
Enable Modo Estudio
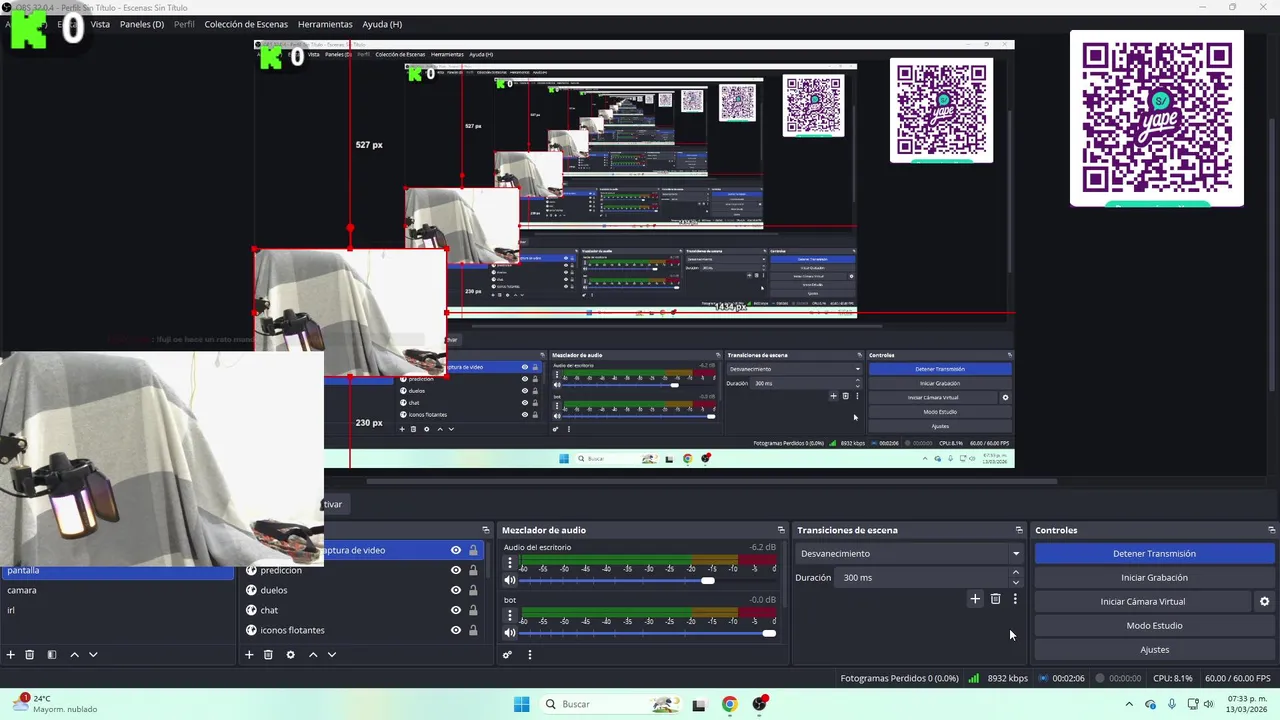click(x=1154, y=625)
